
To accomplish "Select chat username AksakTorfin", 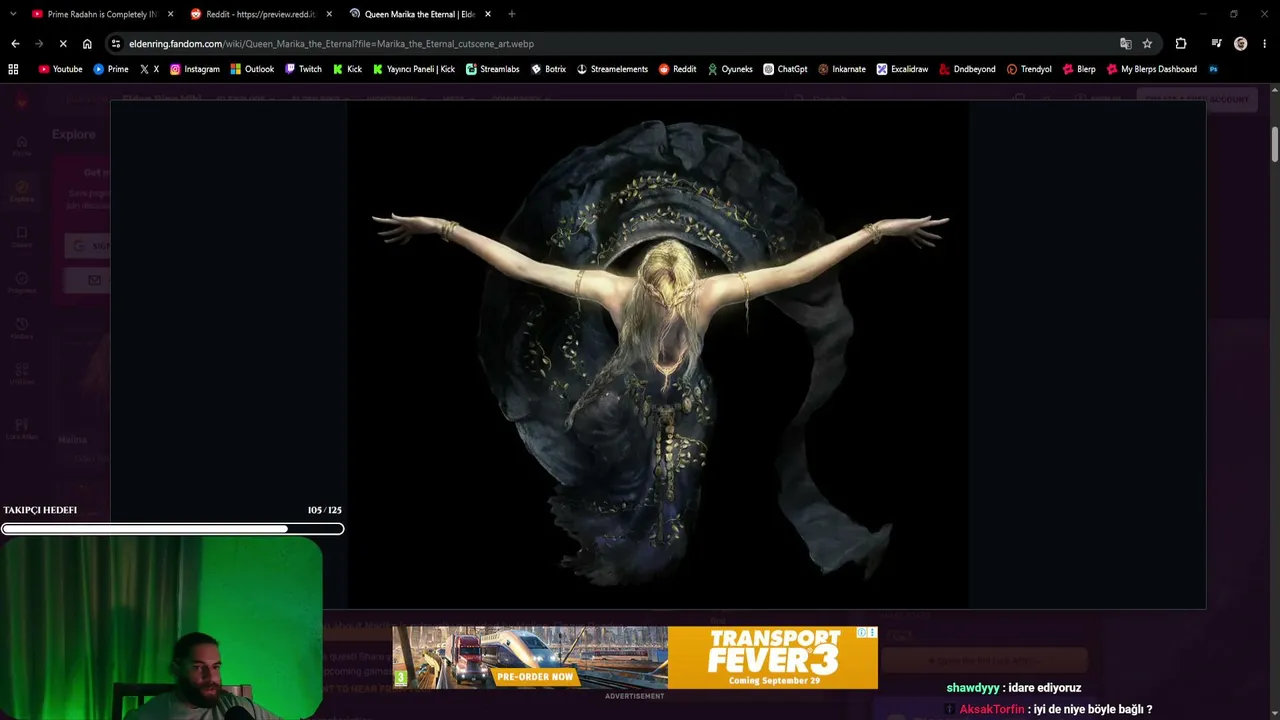I will [992, 709].
